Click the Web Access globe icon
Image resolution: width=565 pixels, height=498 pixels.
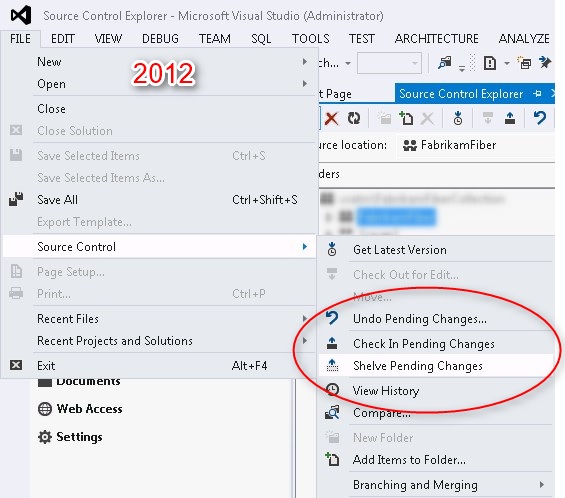[45, 409]
